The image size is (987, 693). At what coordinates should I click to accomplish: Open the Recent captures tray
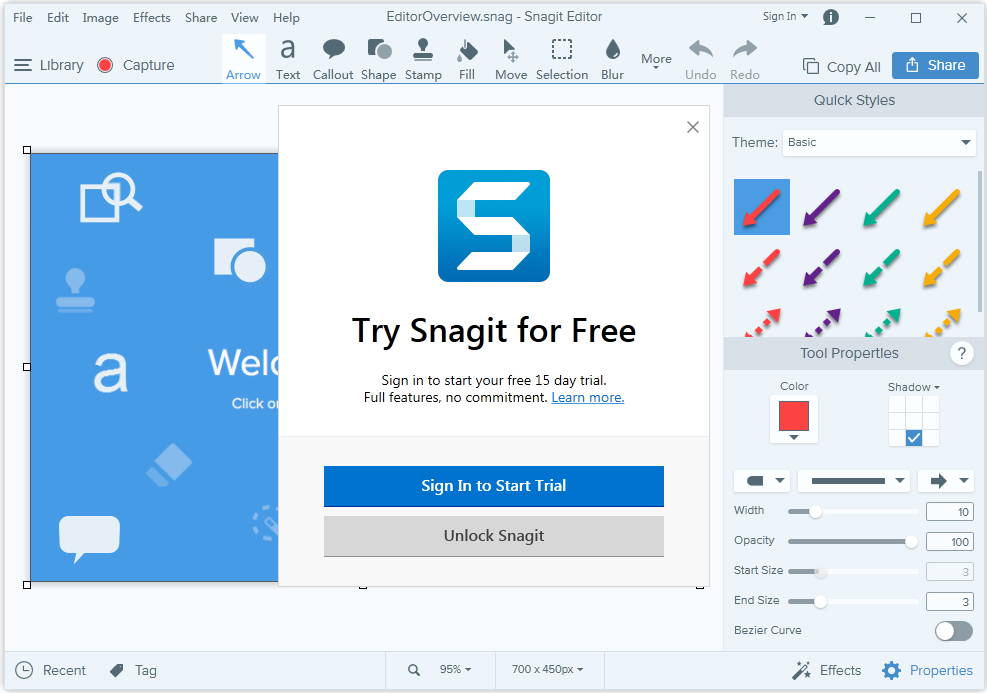[x=50, y=670]
